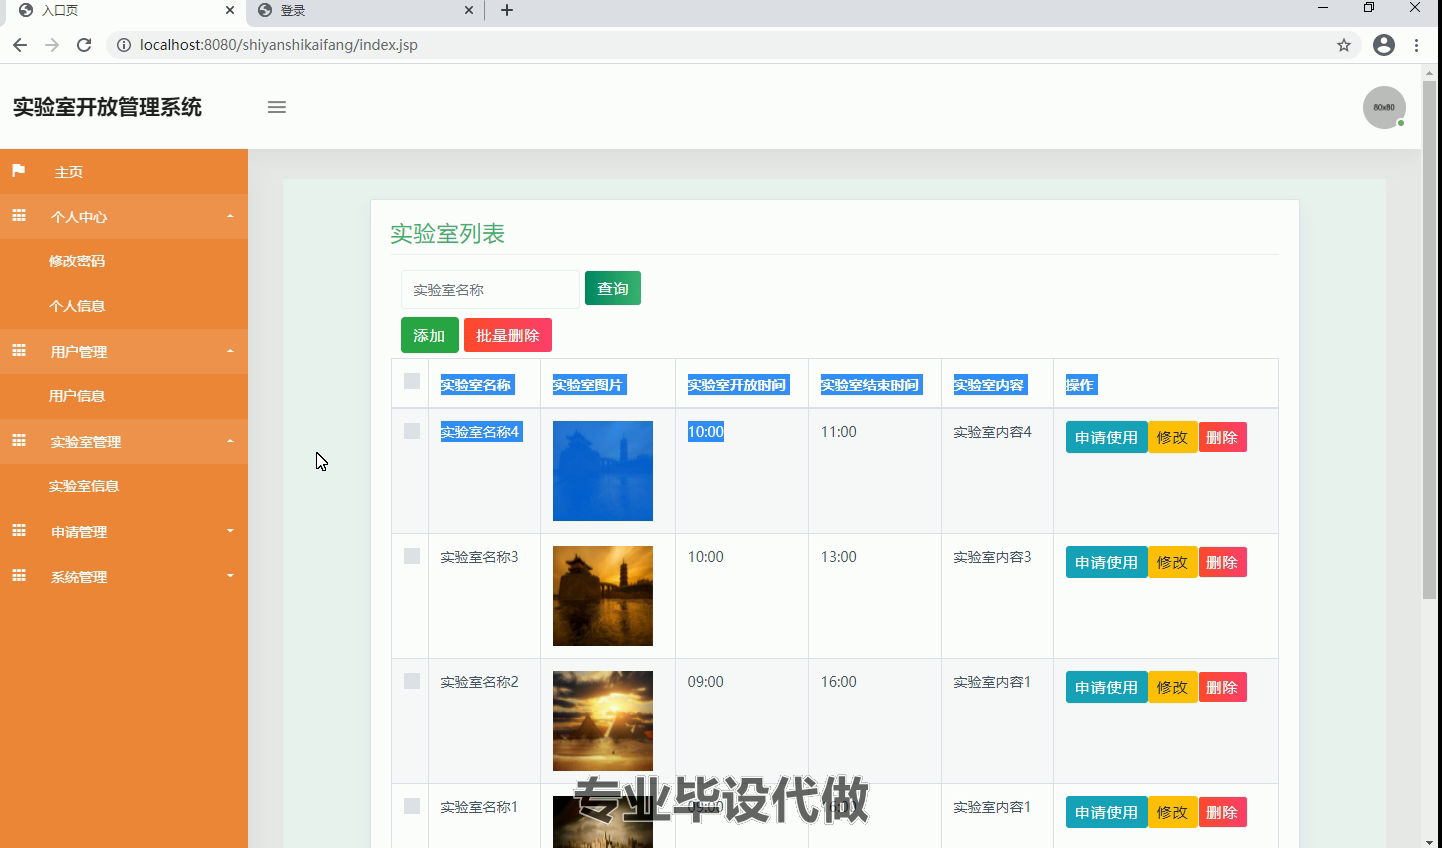Click the red 批量删除 button
This screenshot has height=848, width=1442.
tap(508, 335)
